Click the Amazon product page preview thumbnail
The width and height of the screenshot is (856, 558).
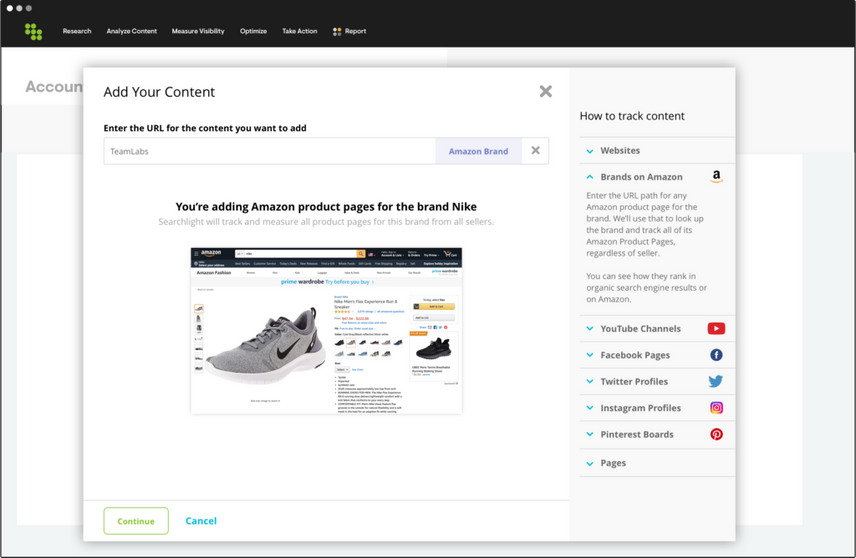[x=326, y=330]
